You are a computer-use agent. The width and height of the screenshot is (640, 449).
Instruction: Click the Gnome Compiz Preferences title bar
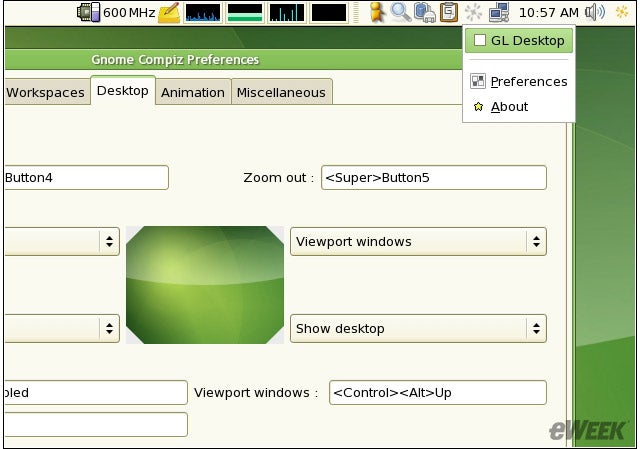pos(233,60)
